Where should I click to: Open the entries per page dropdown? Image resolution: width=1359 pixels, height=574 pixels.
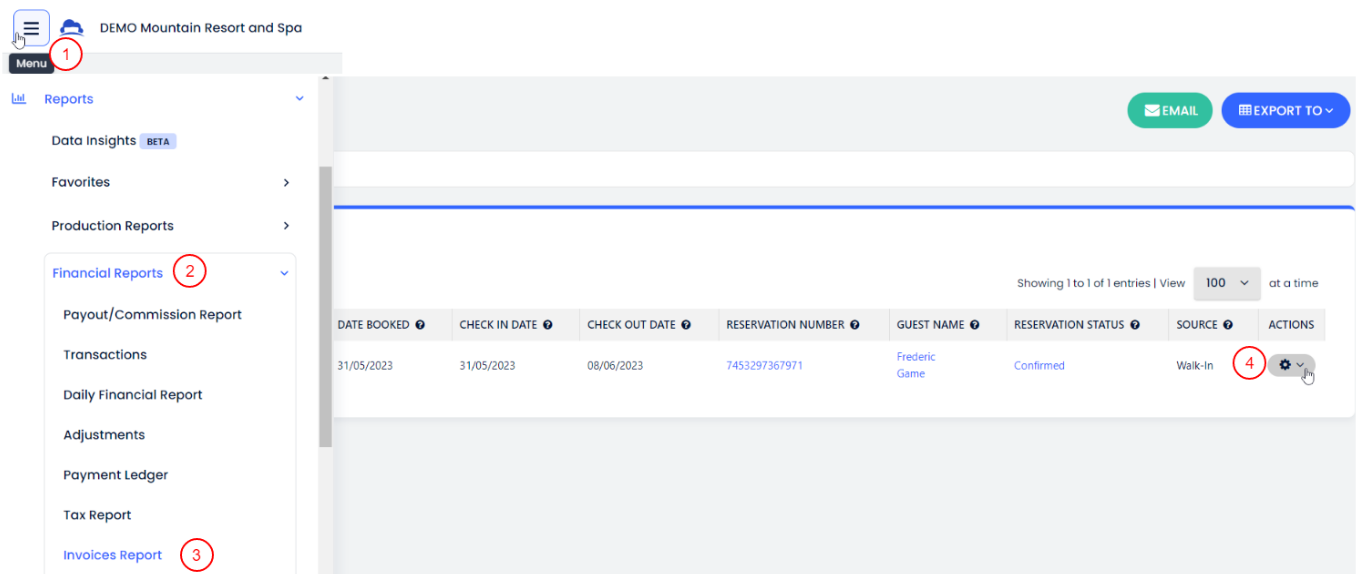click(x=1227, y=283)
